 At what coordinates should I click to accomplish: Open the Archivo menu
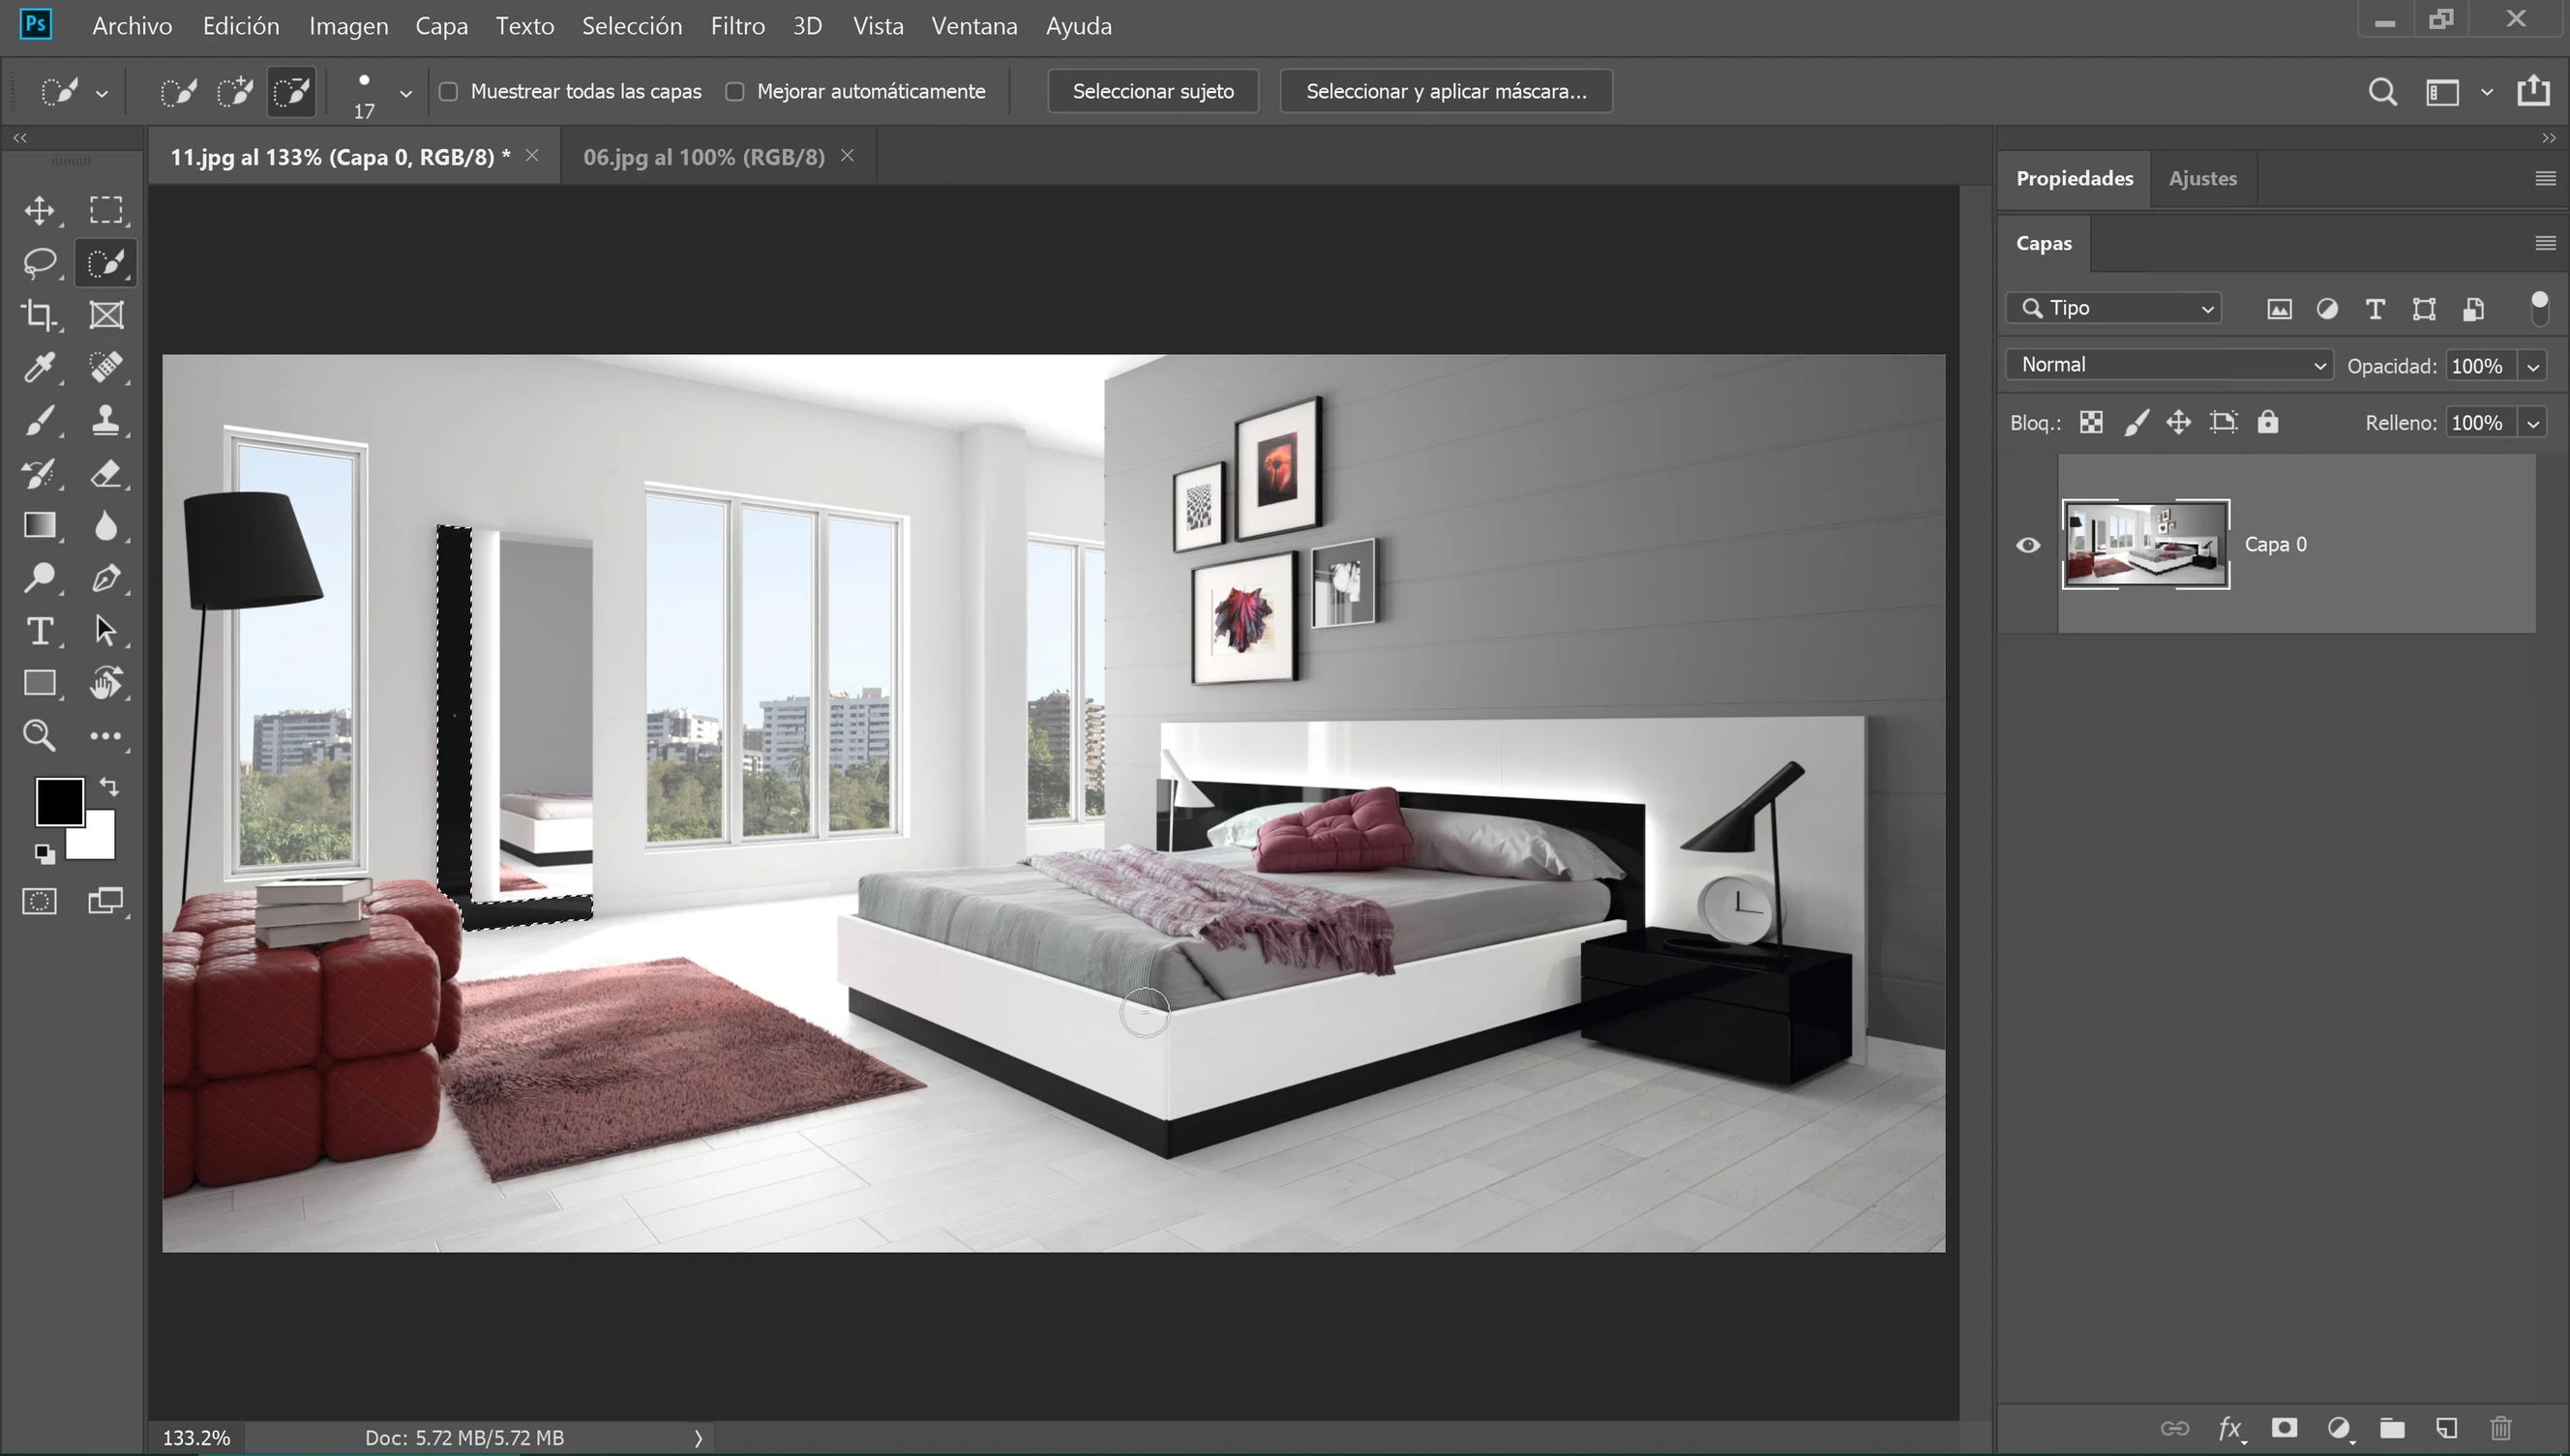(x=132, y=26)
